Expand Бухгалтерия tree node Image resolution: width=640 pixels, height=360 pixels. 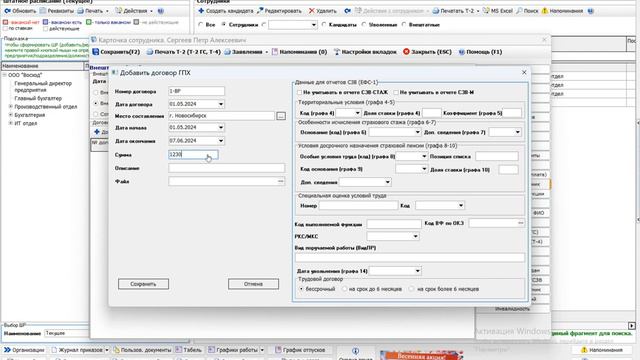(x=11, y=115)
